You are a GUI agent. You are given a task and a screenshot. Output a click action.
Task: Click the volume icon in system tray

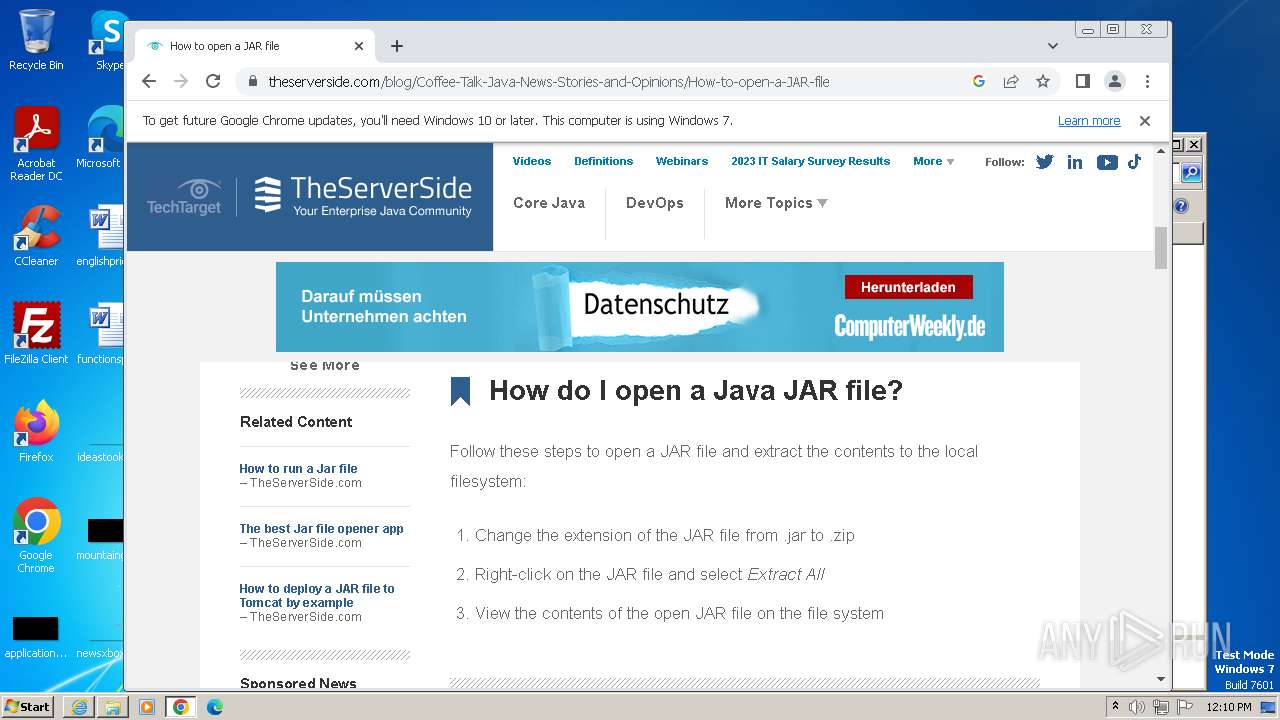1137,707
